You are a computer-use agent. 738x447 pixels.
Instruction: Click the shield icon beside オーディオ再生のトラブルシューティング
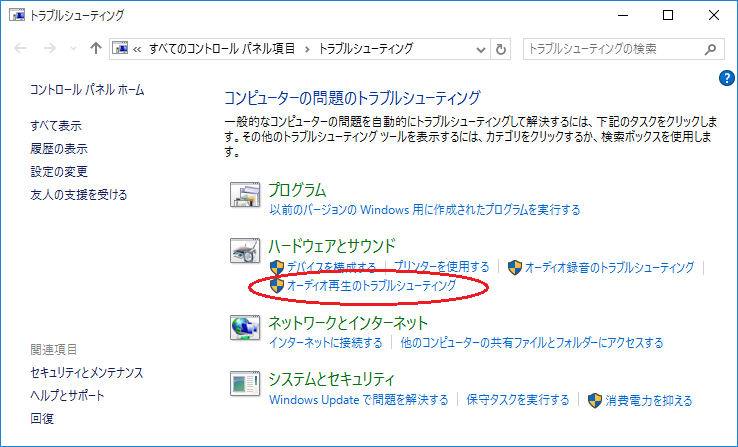tap(277, 285)
